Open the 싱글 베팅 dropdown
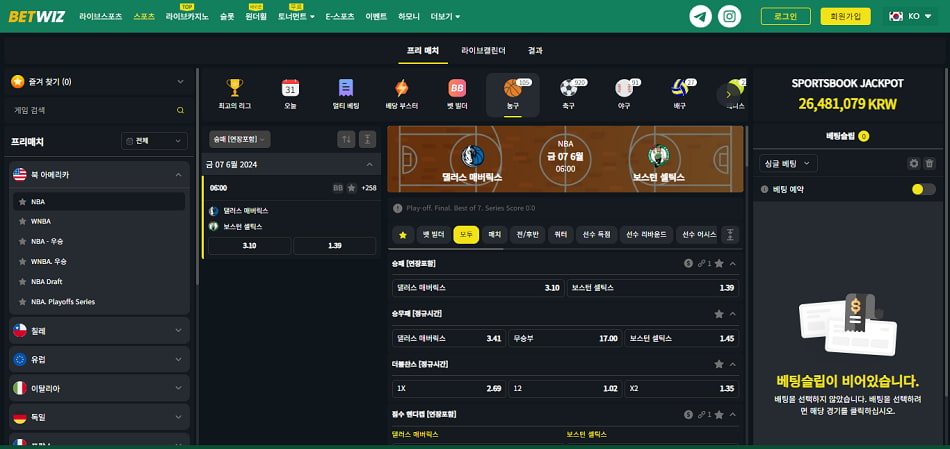 789,163
